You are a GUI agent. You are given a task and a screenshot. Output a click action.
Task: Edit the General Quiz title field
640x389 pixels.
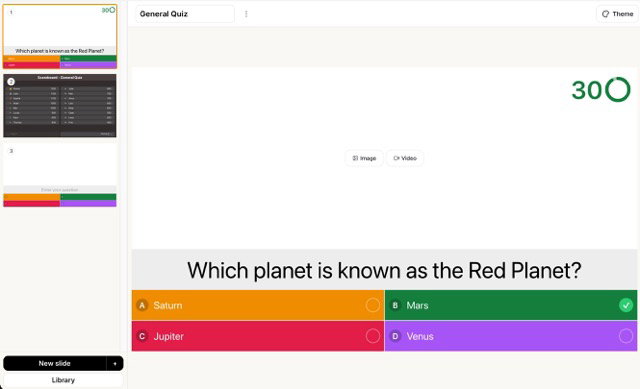[x=185, y=14]
